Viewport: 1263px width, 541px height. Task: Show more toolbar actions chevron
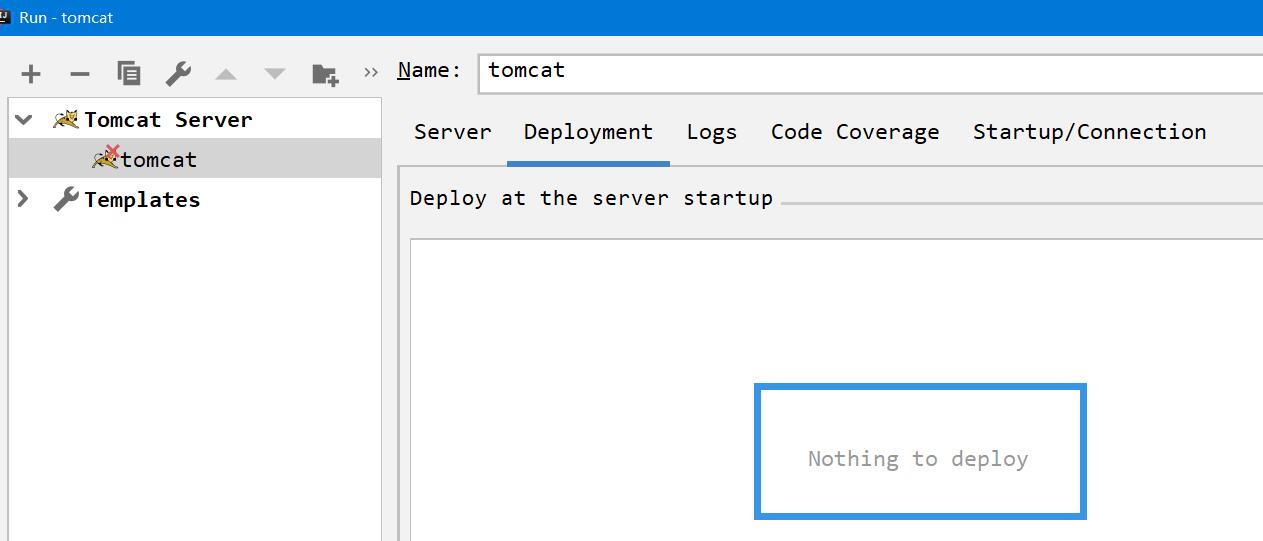tap(371, 72)
